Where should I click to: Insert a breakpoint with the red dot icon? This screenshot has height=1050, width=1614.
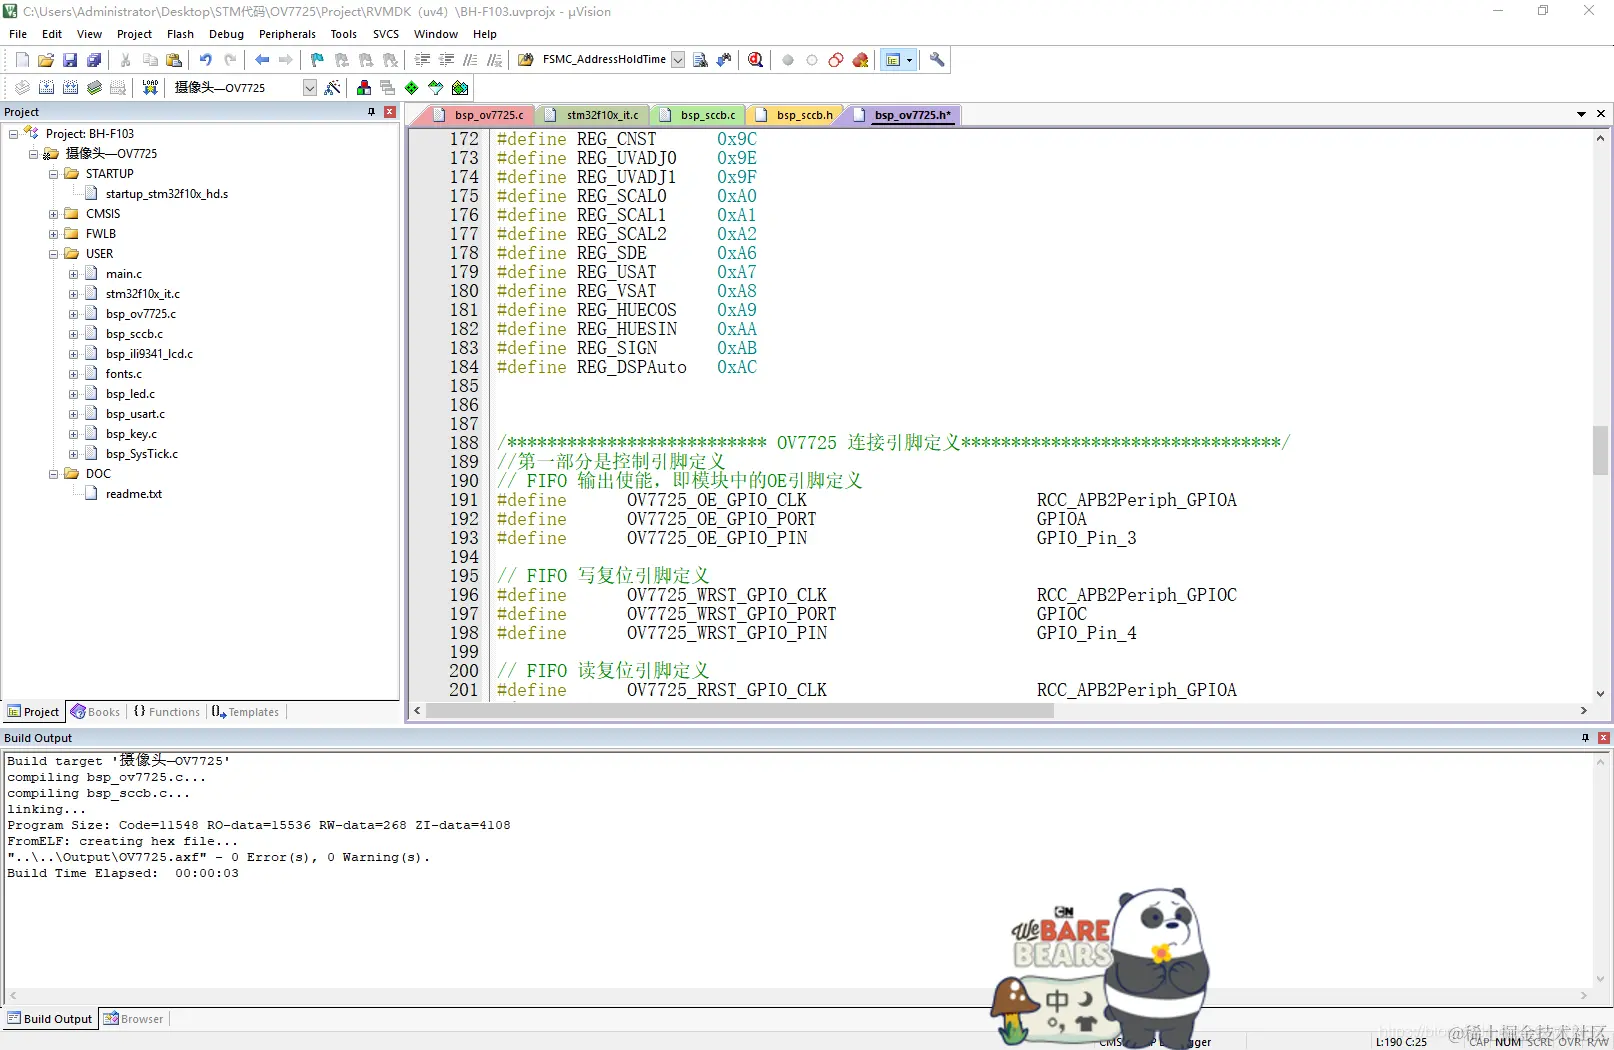pyautogui.click(x=788, y=60)
